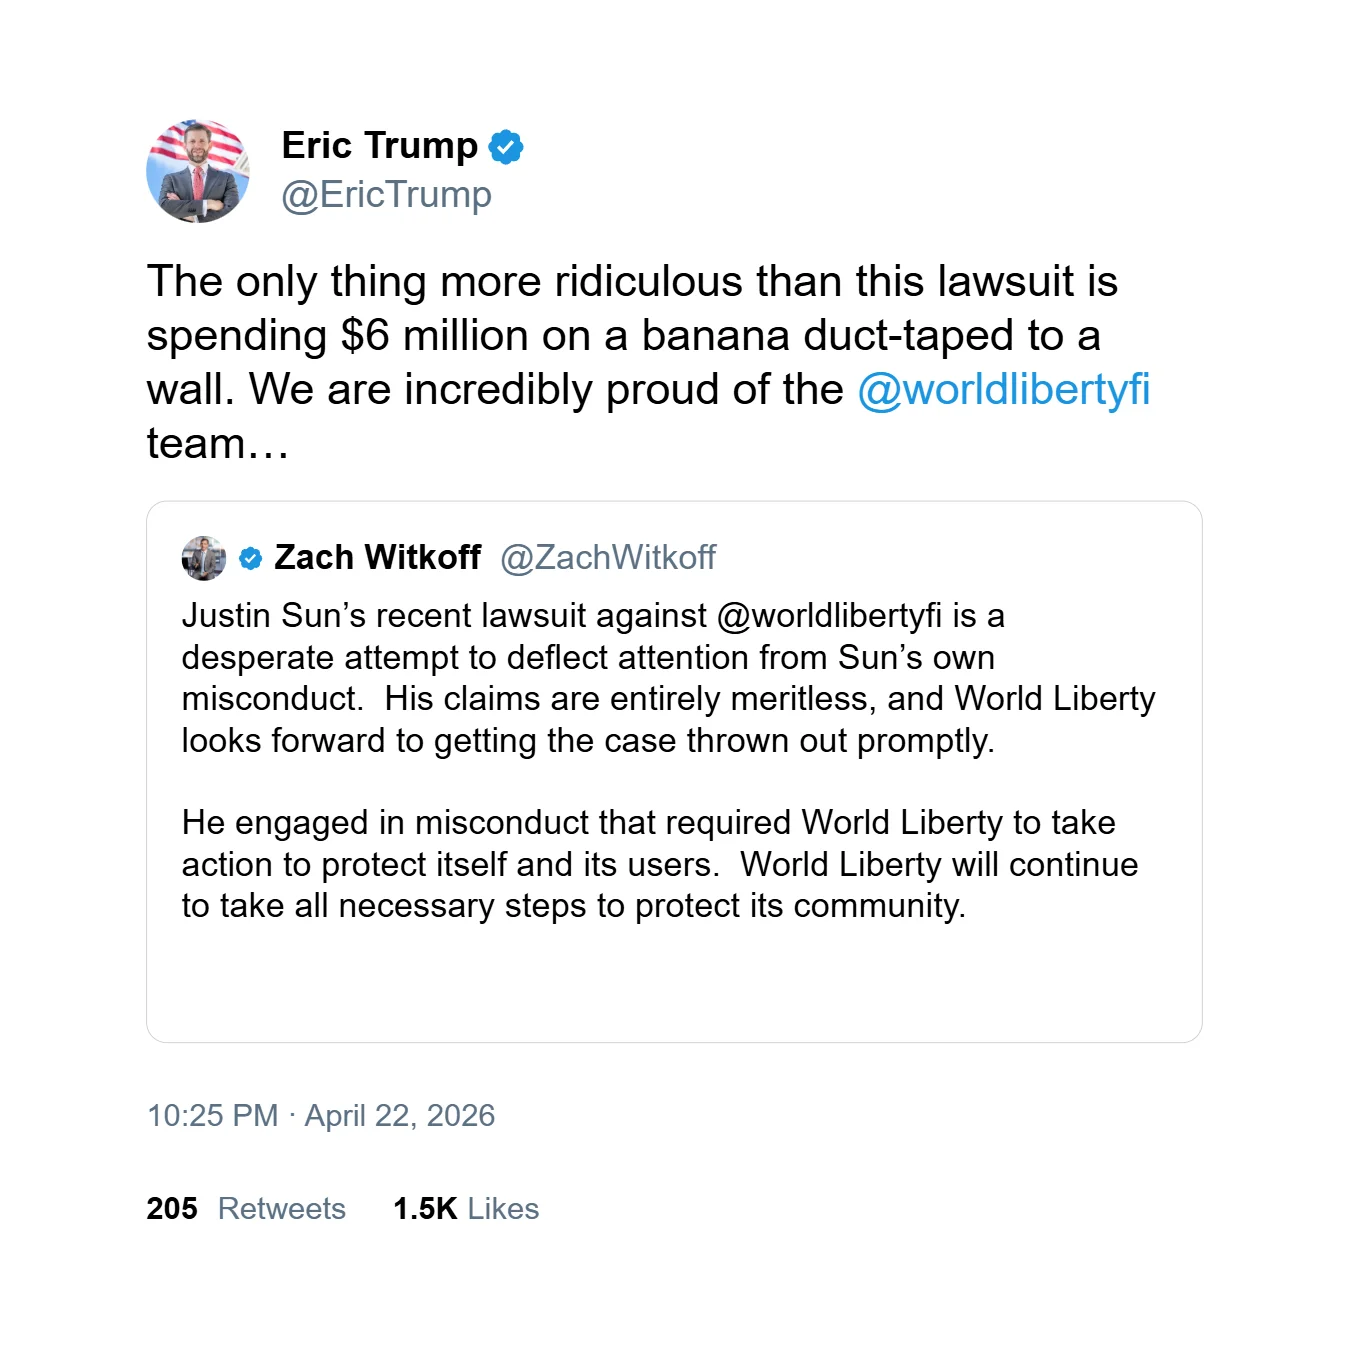
Task: Click the main tweet text about the lawsuit
Action: (632, 282)
